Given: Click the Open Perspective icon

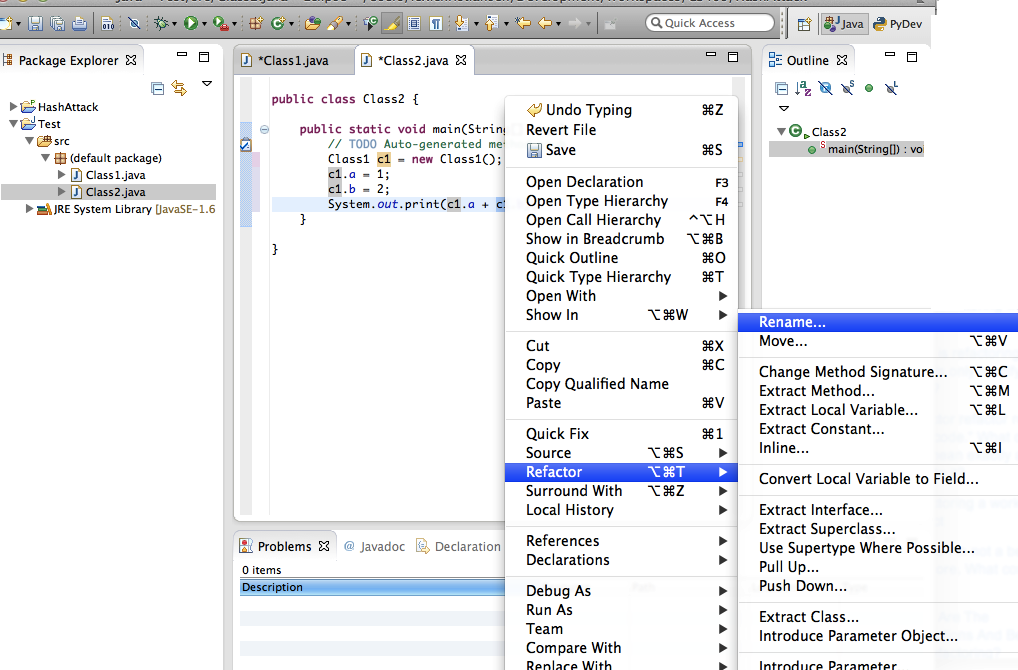Looking at the screenshot, I should pyautogui.click(x=804, y=24).
